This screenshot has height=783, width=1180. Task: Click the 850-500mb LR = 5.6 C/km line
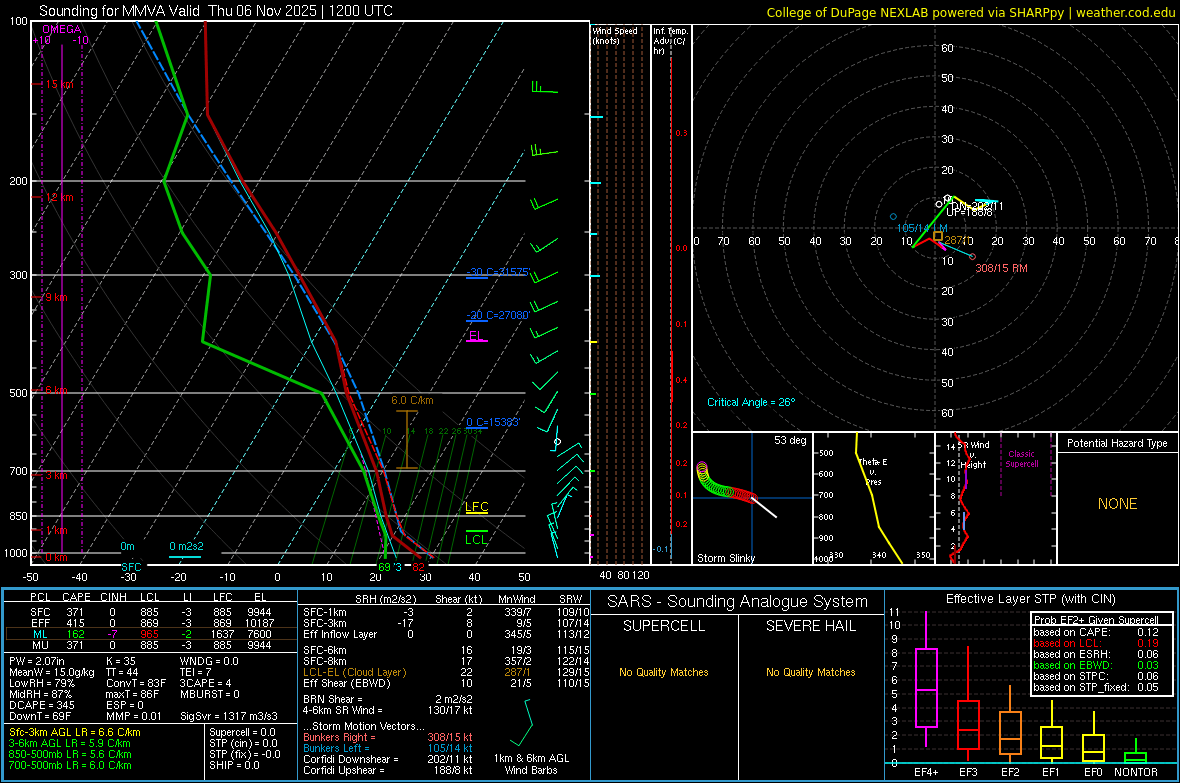[70, 754]
